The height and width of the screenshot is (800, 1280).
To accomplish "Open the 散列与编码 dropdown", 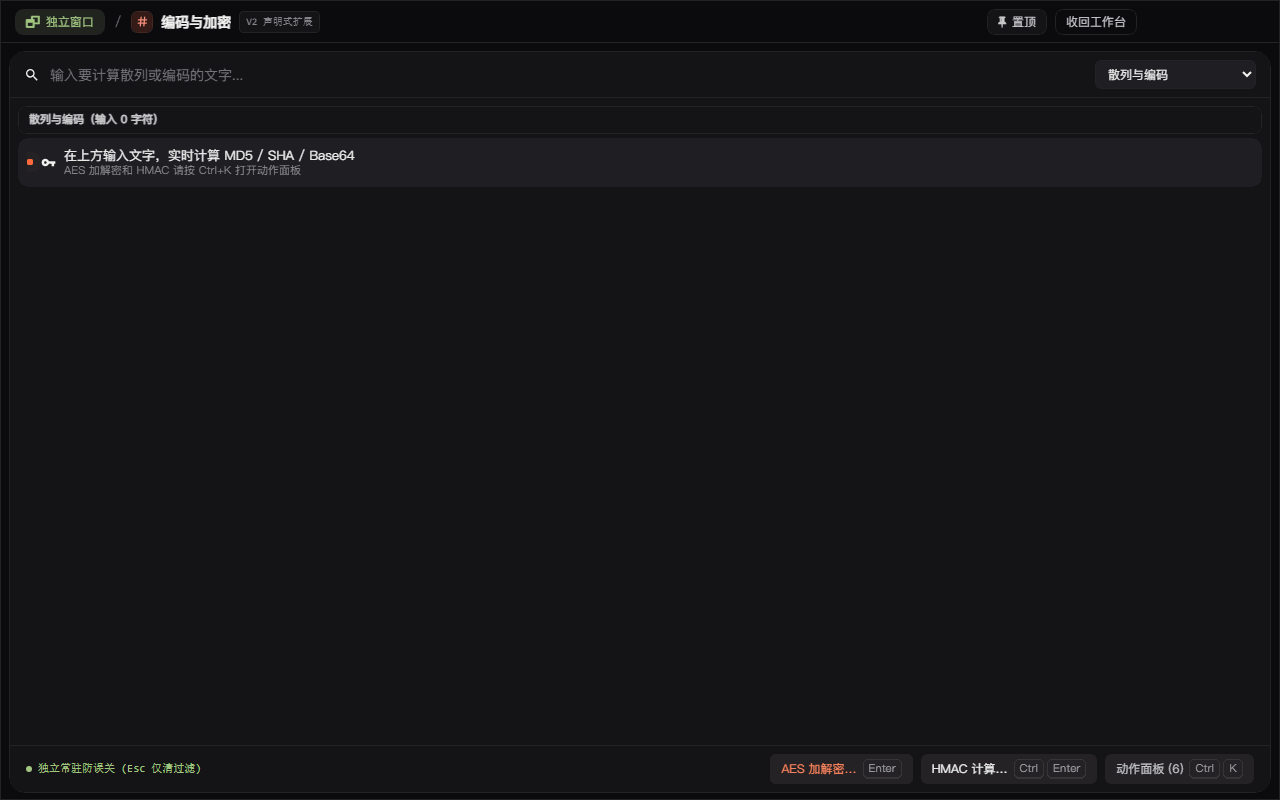I will (x=1175, y=75).
